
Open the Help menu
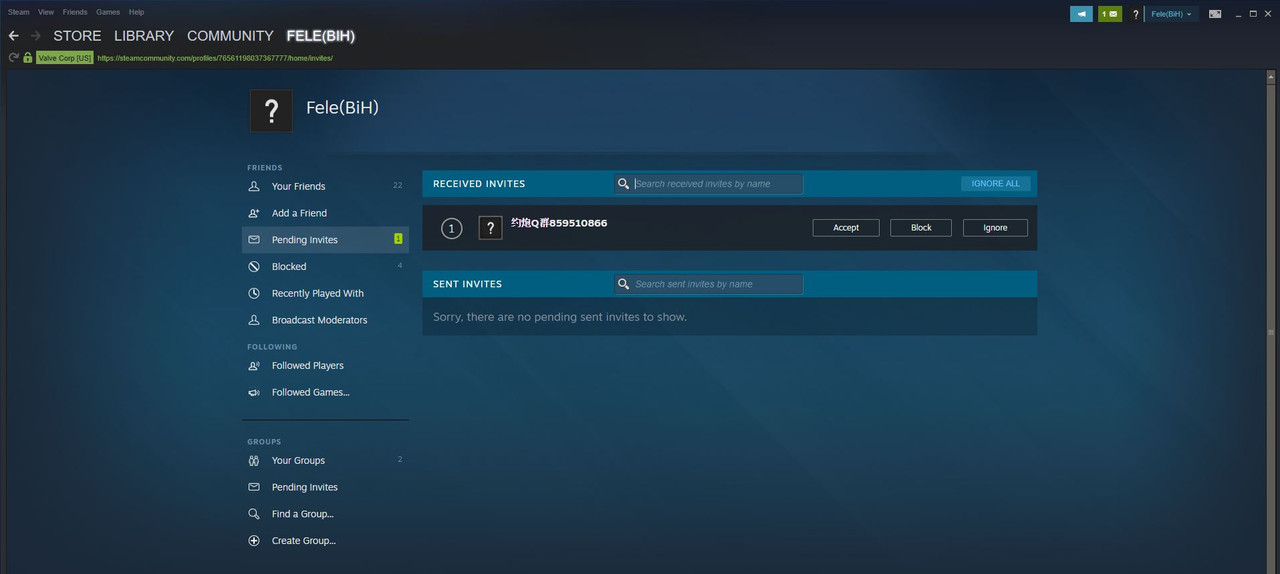[136, 12]
